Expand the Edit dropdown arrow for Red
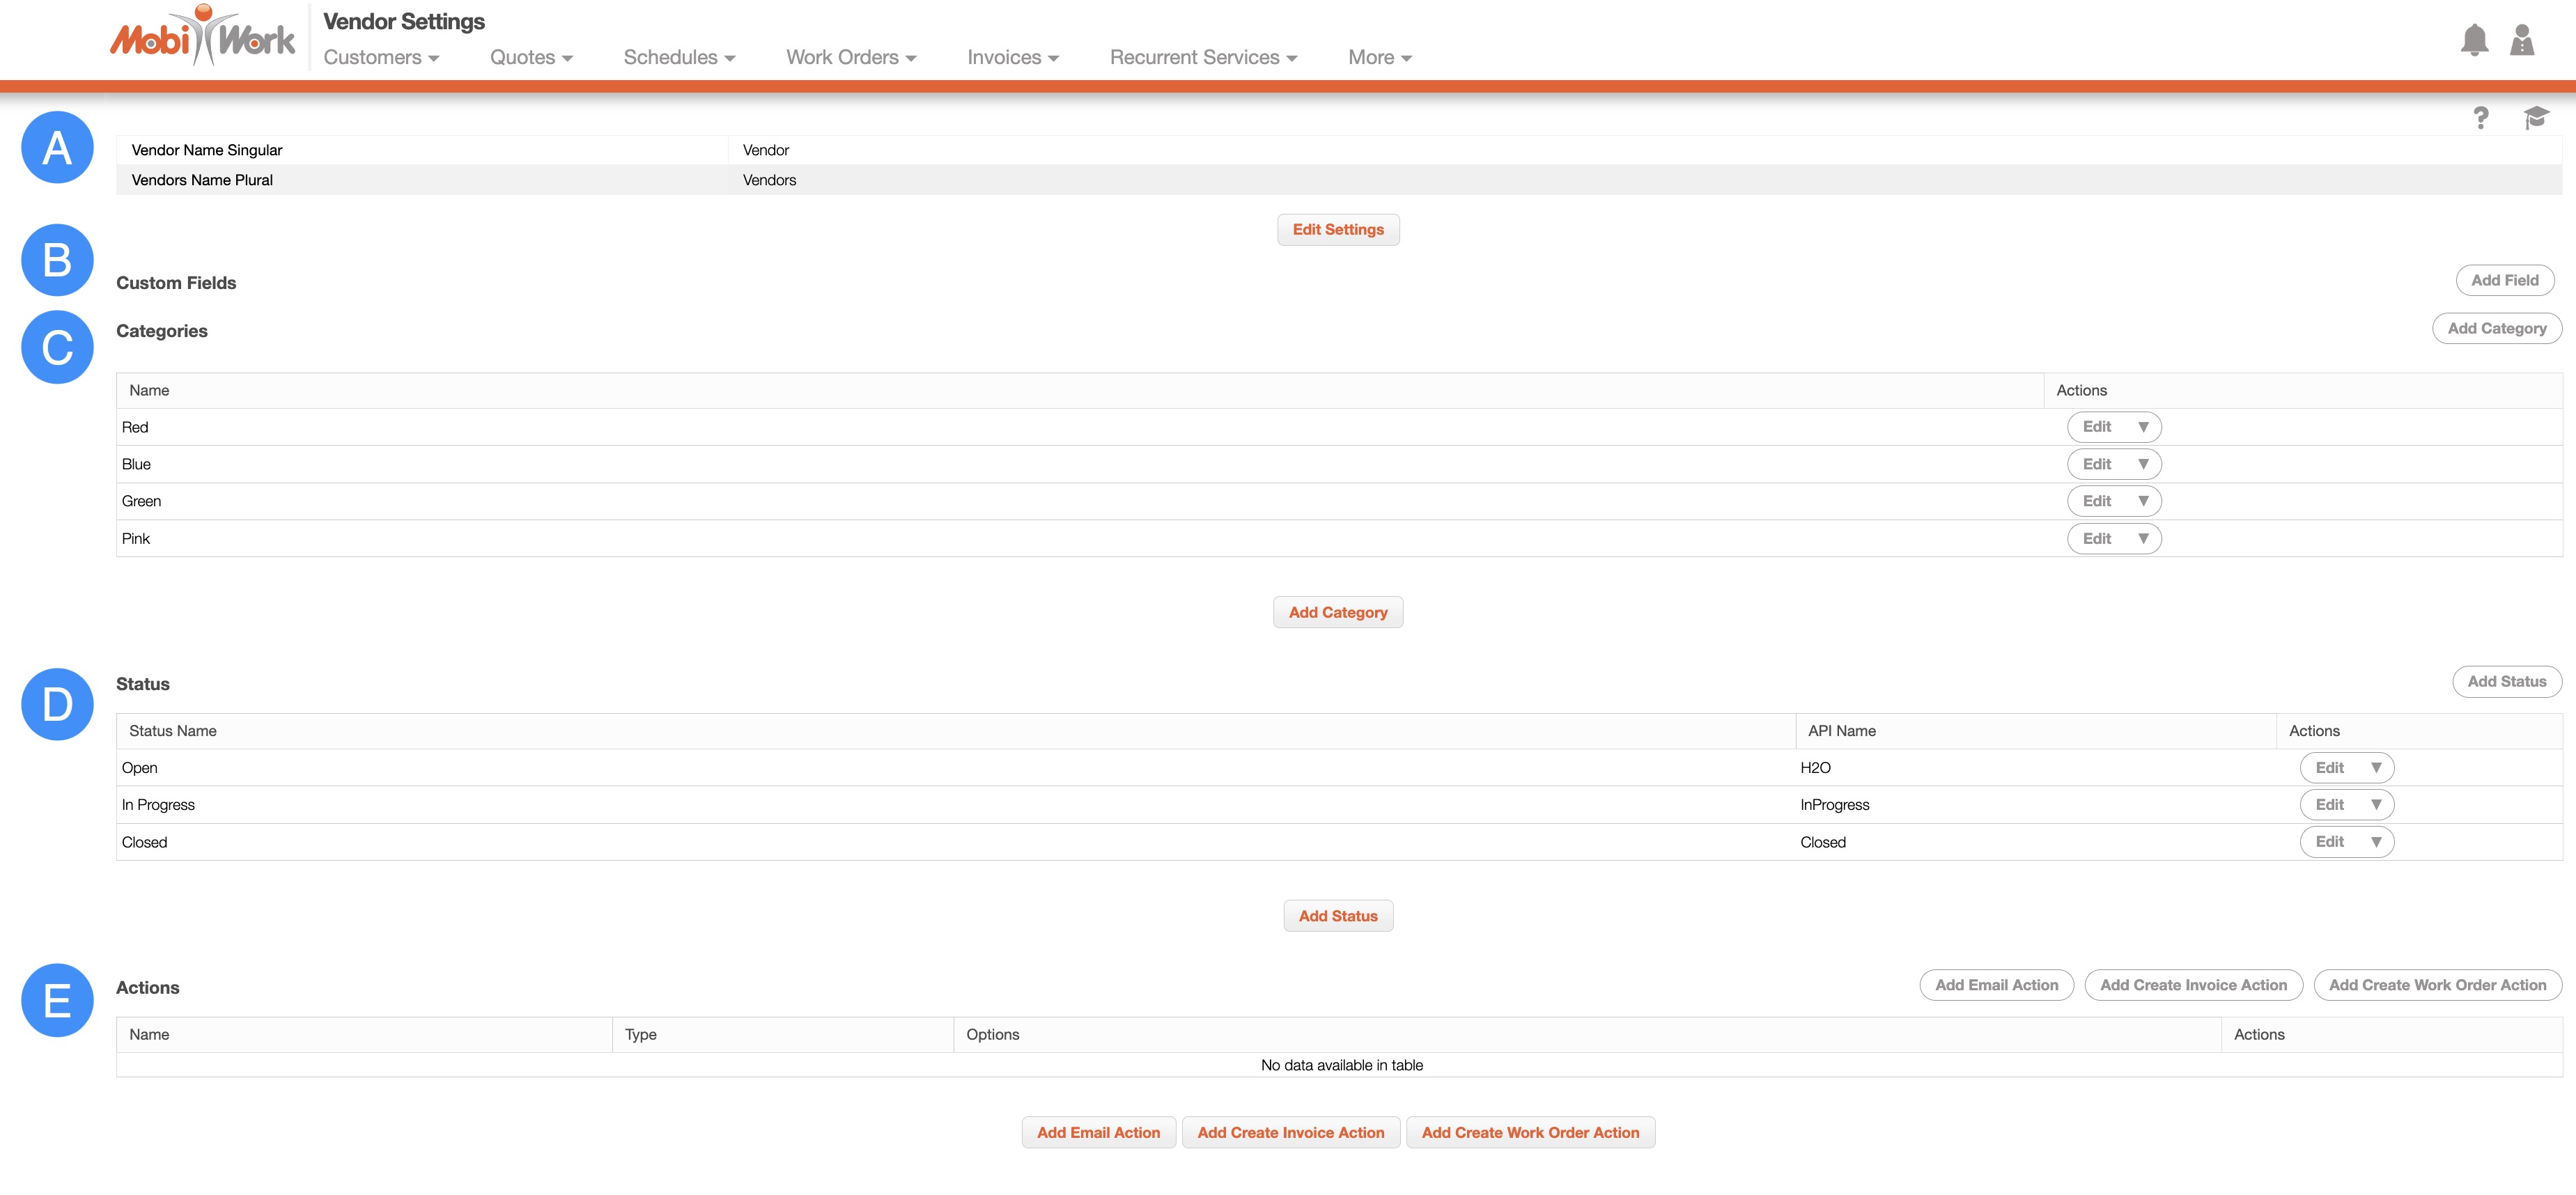Screen dimensions: 2576x1195 click(x=2143, y=427)
